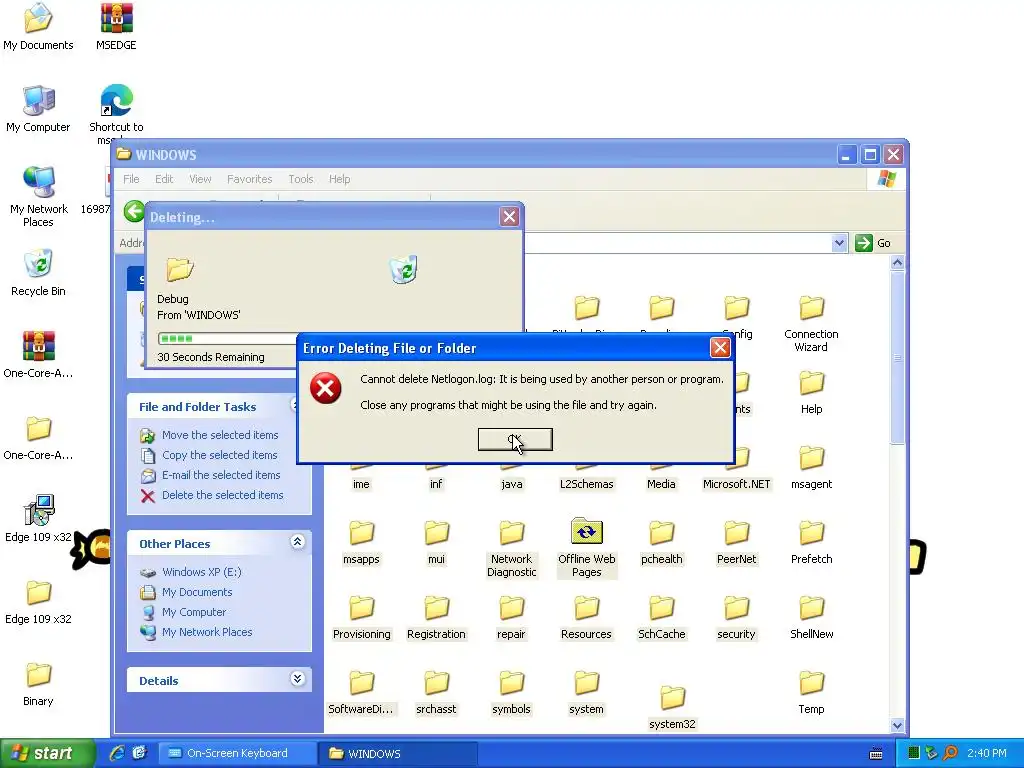This screenshot has width=1024, height=768.
Task: Click the vertical scrollbar thumb
Action: 897,357
